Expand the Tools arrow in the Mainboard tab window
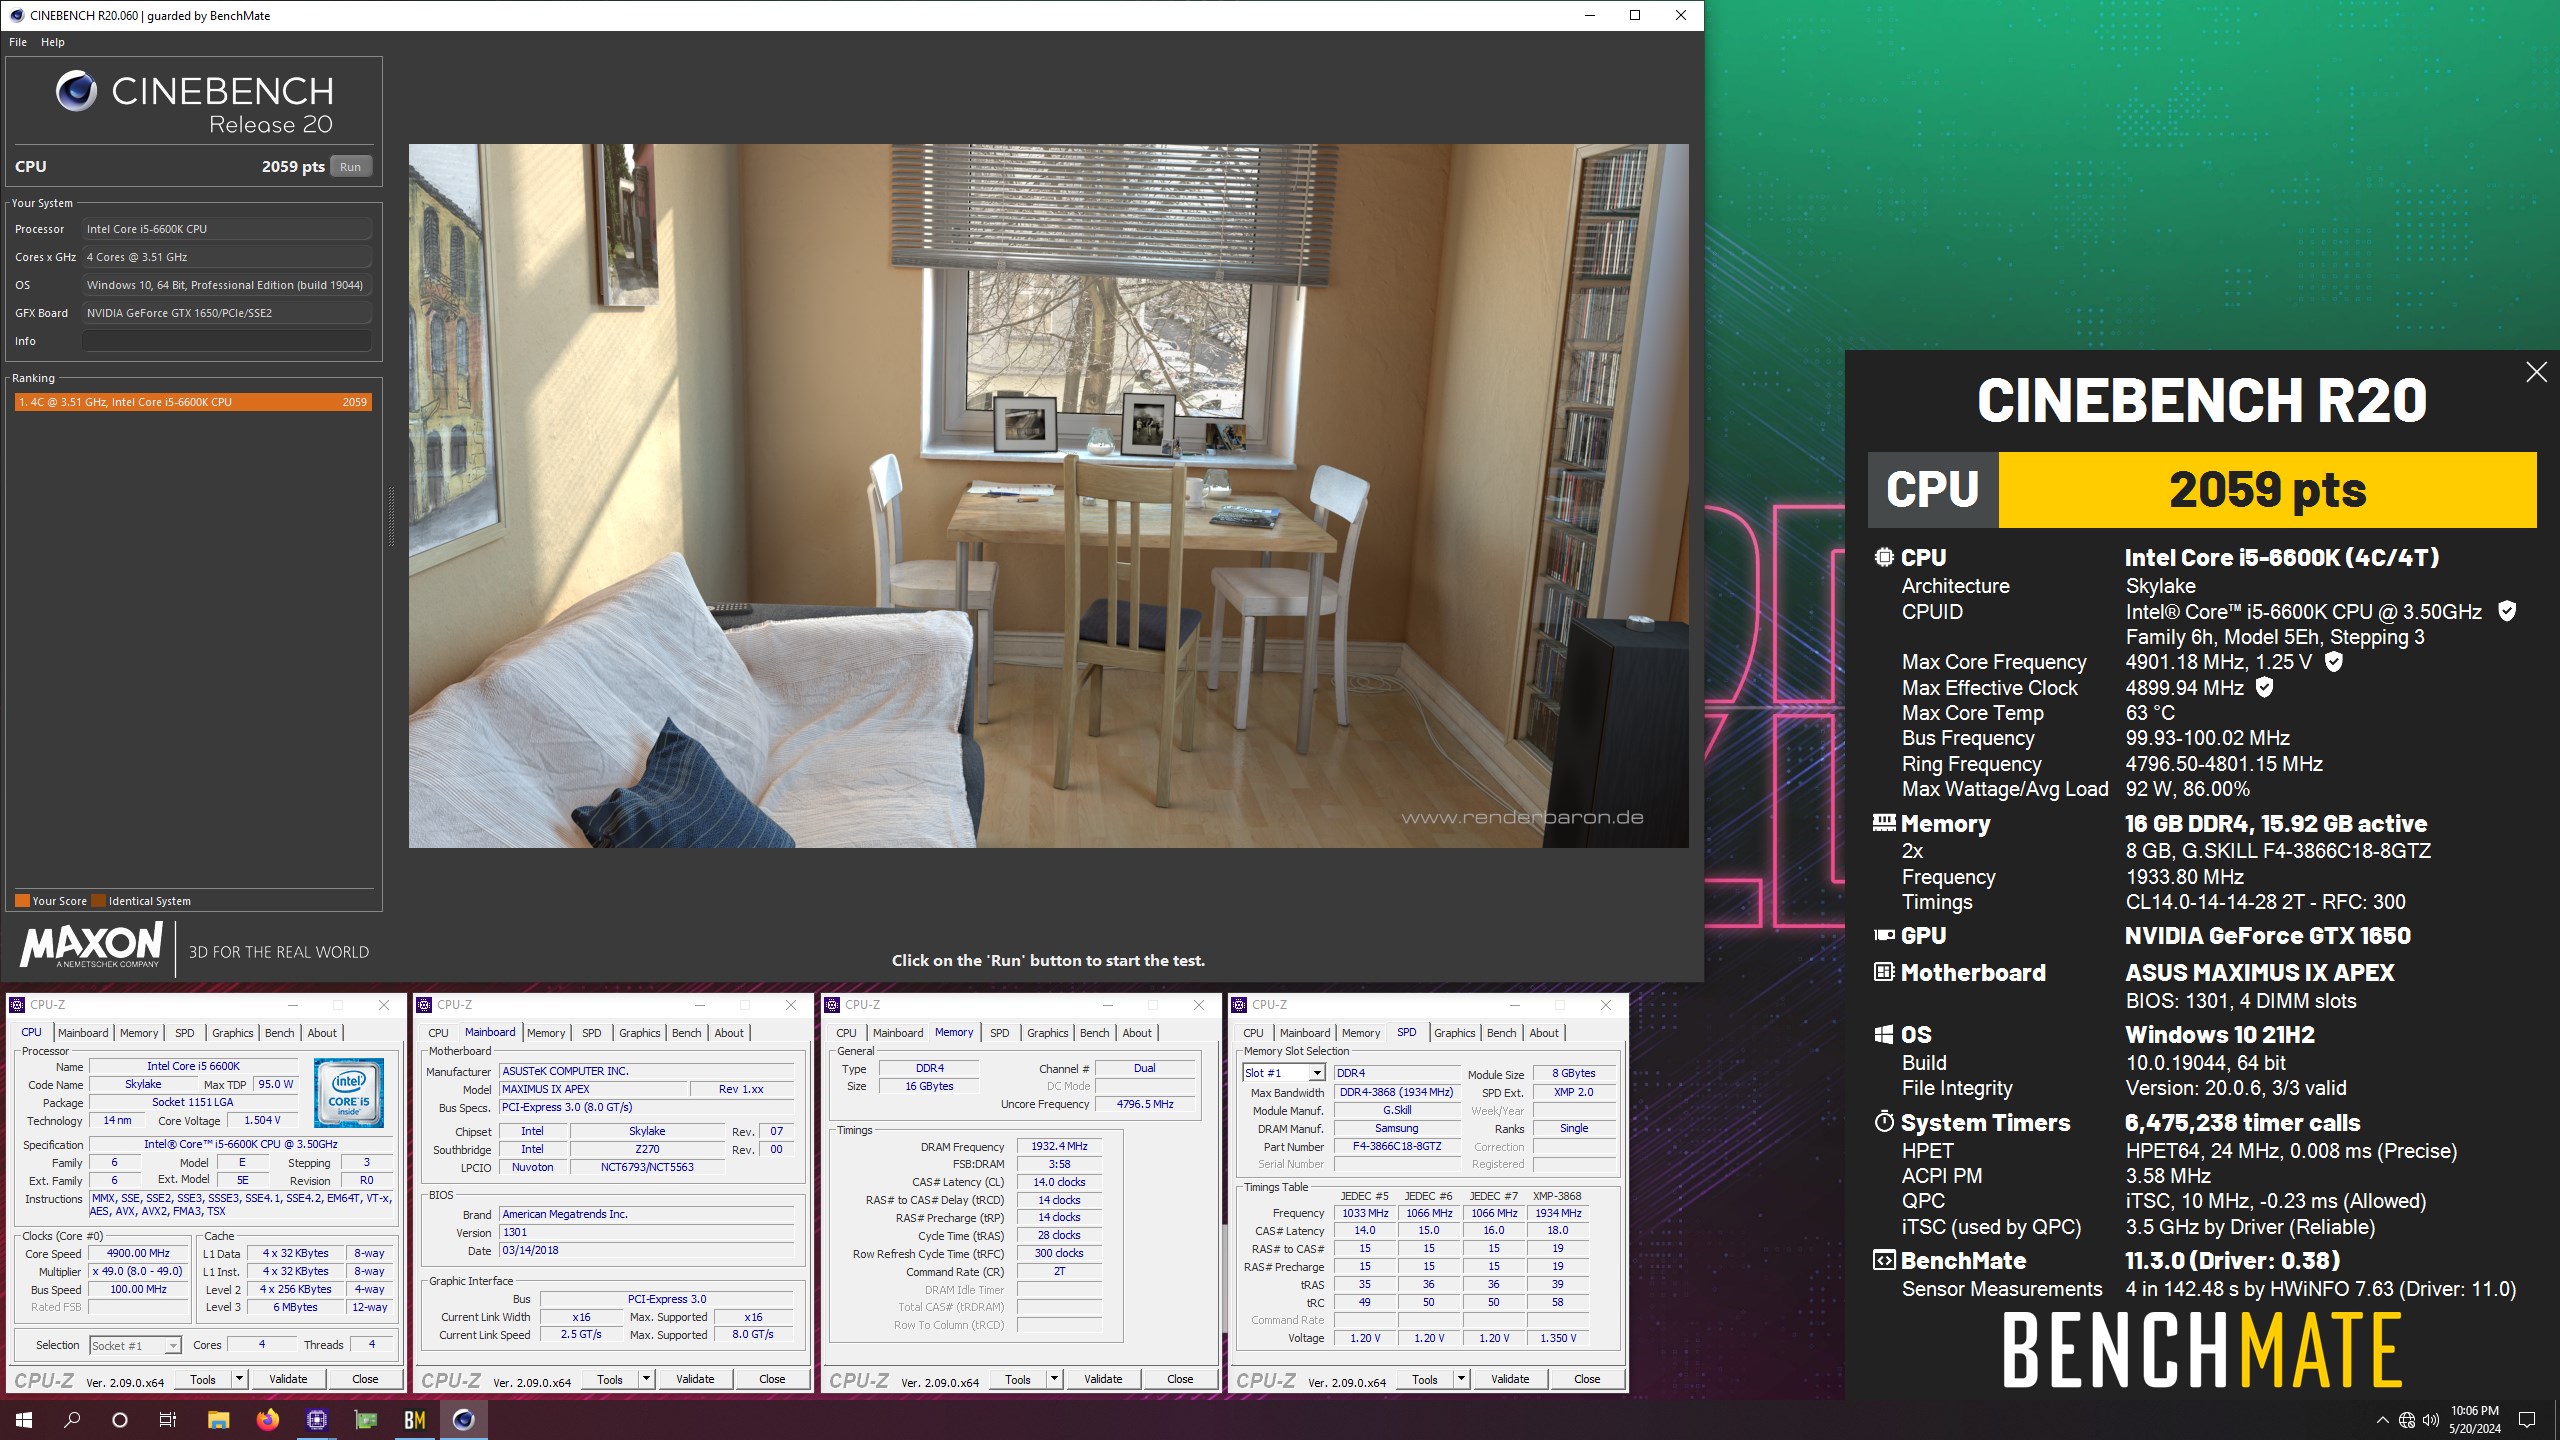This screenshot has width=2560, height=1440. pyautogui.click(x=646, y=1379)
